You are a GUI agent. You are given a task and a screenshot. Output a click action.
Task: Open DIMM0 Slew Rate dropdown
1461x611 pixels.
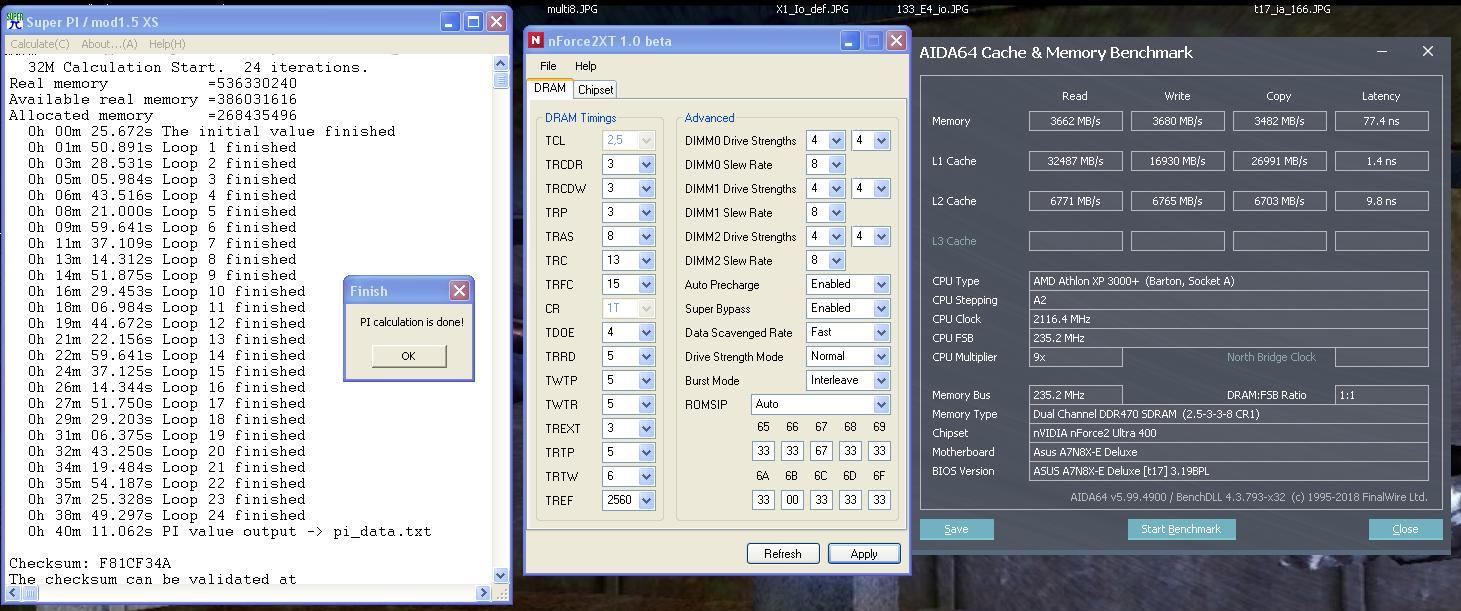click(x=836, y=165)
